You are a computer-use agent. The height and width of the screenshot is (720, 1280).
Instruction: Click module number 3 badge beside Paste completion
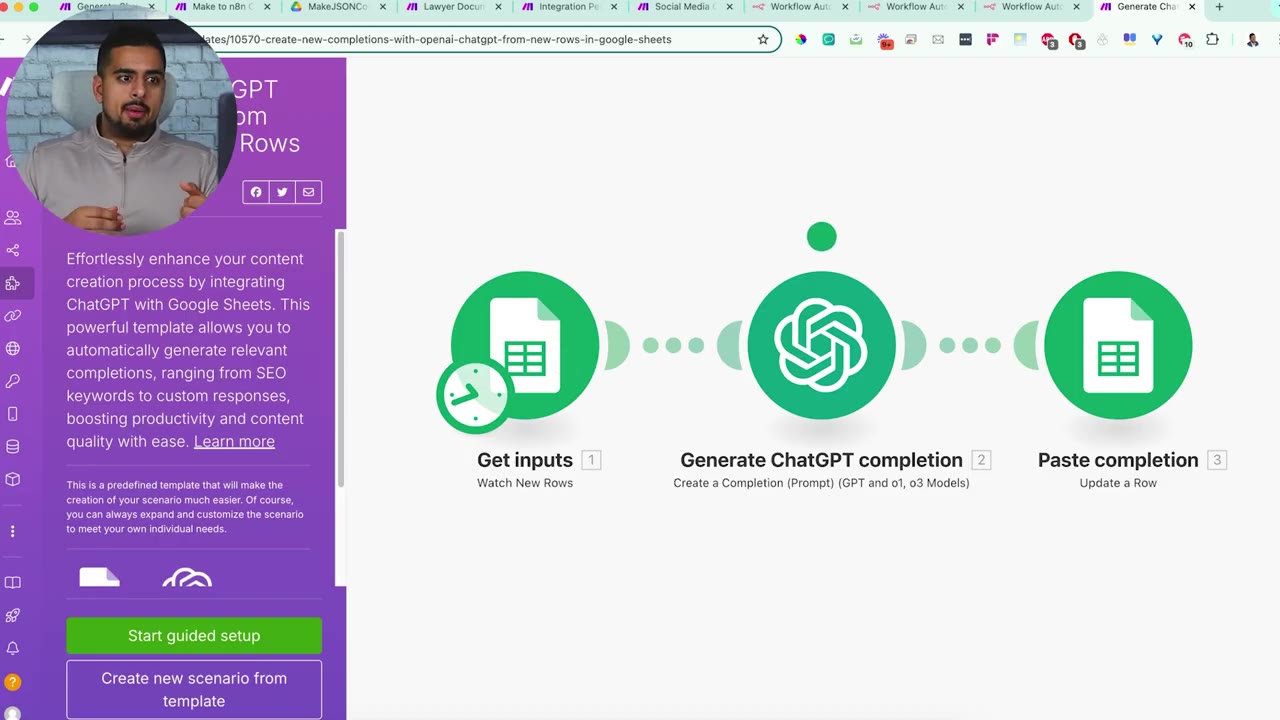[1217, 460]
